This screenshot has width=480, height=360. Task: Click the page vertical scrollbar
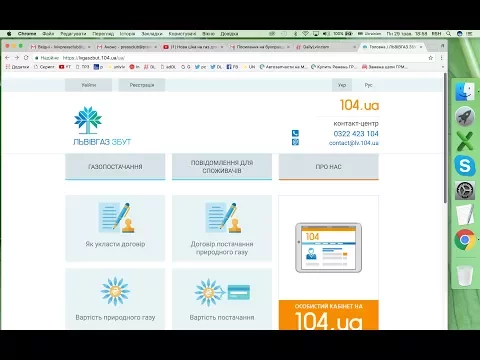[x=445, y=138]
